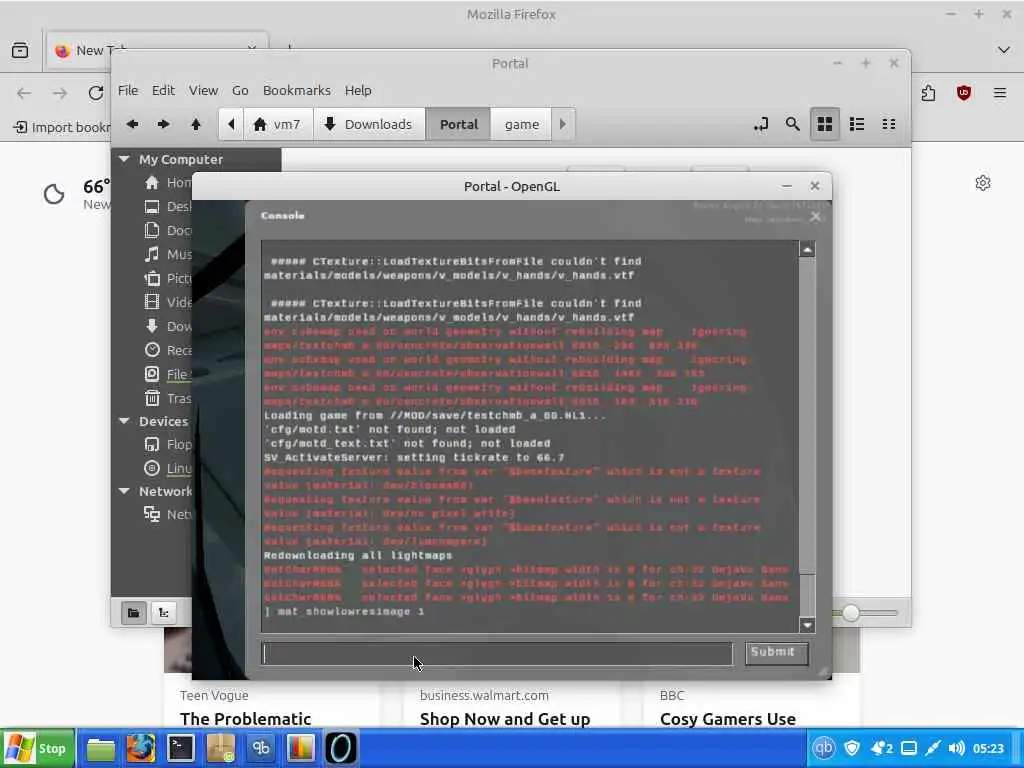Open Bookmarks menu in file manager
Image resolution: width=1024 pixels, height=768 pixels.
(x=296, y=90)
